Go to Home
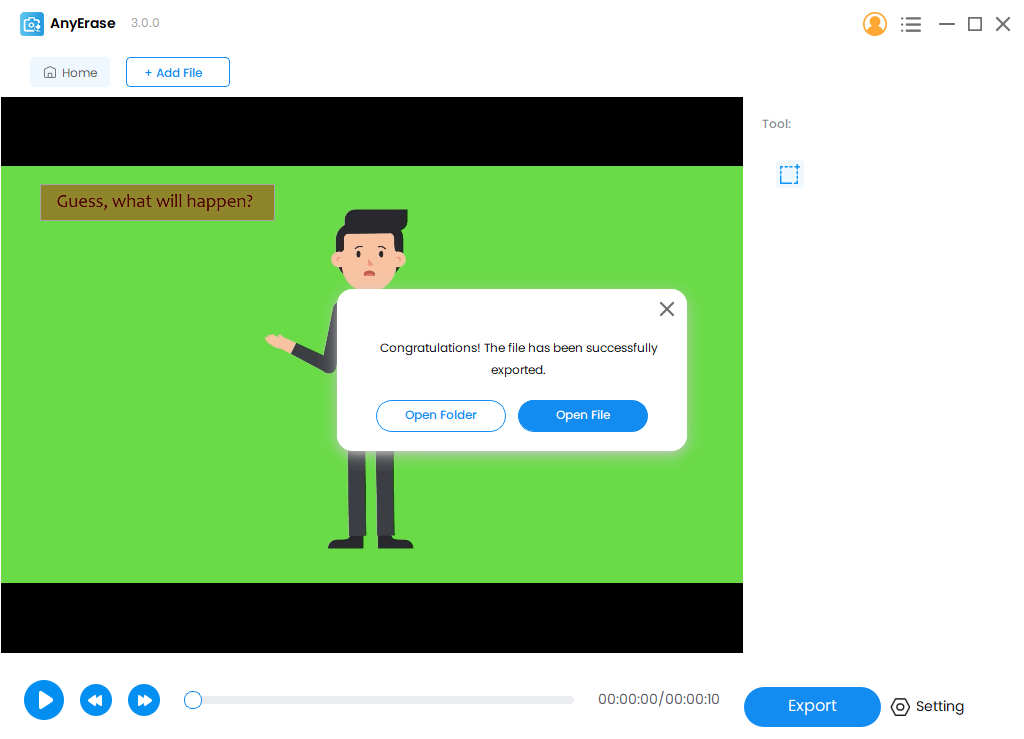 point(70,72)
